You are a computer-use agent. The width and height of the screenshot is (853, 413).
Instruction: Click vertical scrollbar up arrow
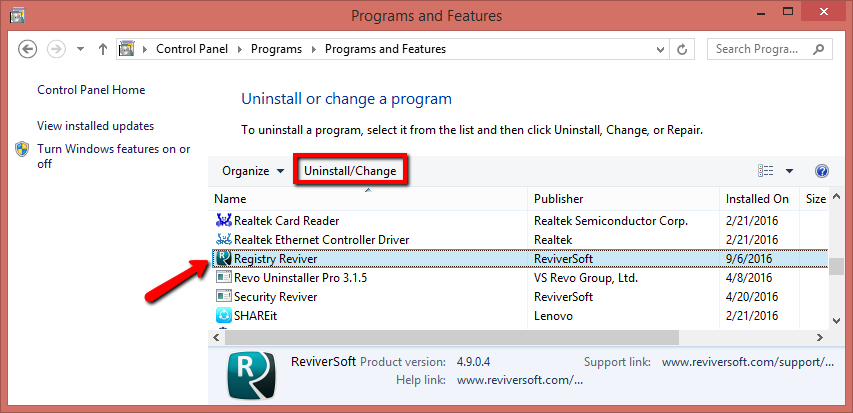[x=836, y=196]
